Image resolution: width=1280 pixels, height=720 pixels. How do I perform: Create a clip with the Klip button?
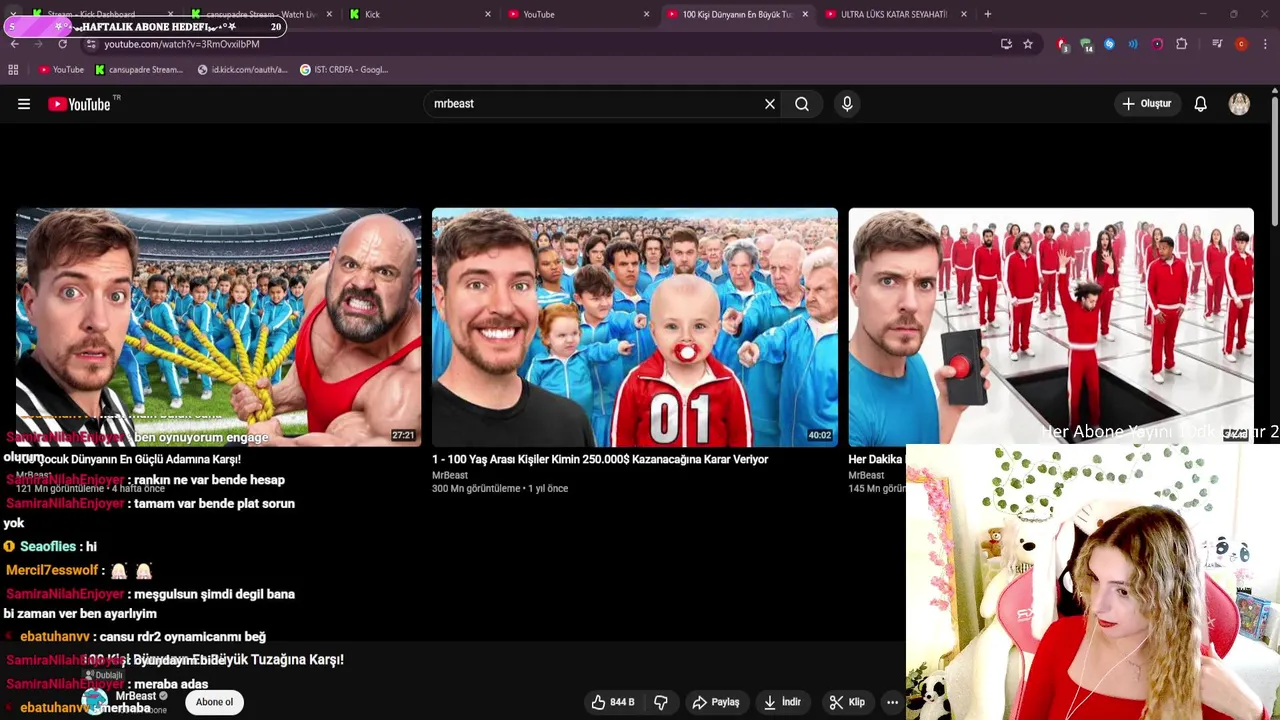click(x=847, y=702)
